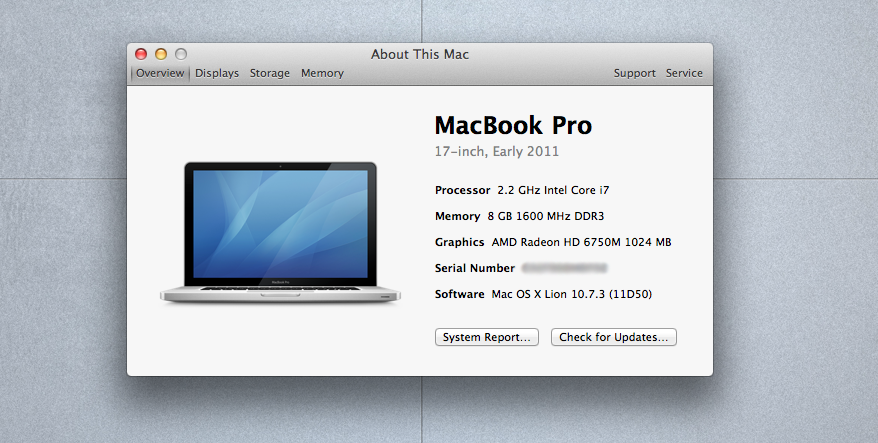Click the 17-inch, Early 2011 subtitle
This screenshot has height=443, width=878.
[x=497, y=151]
